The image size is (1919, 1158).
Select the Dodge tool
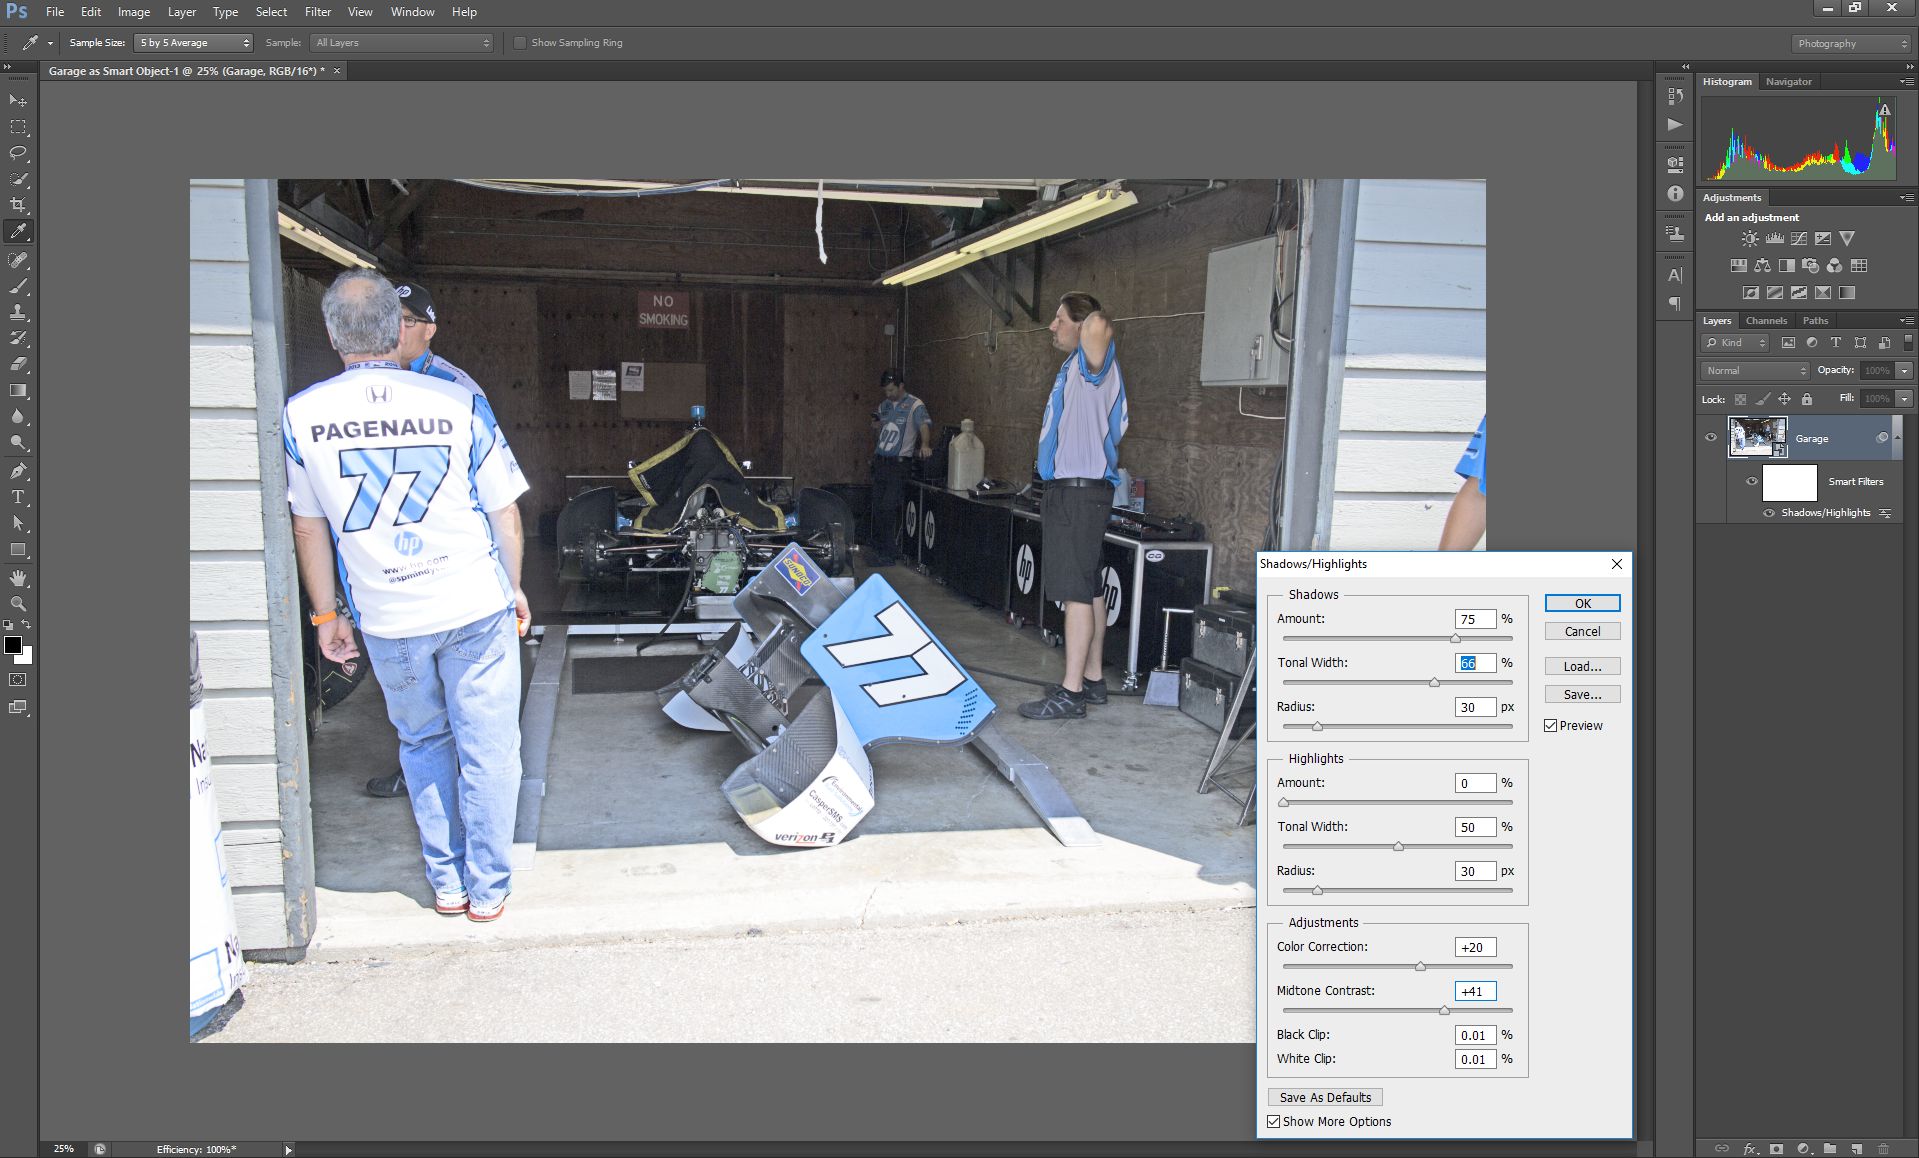coord(18,442)
